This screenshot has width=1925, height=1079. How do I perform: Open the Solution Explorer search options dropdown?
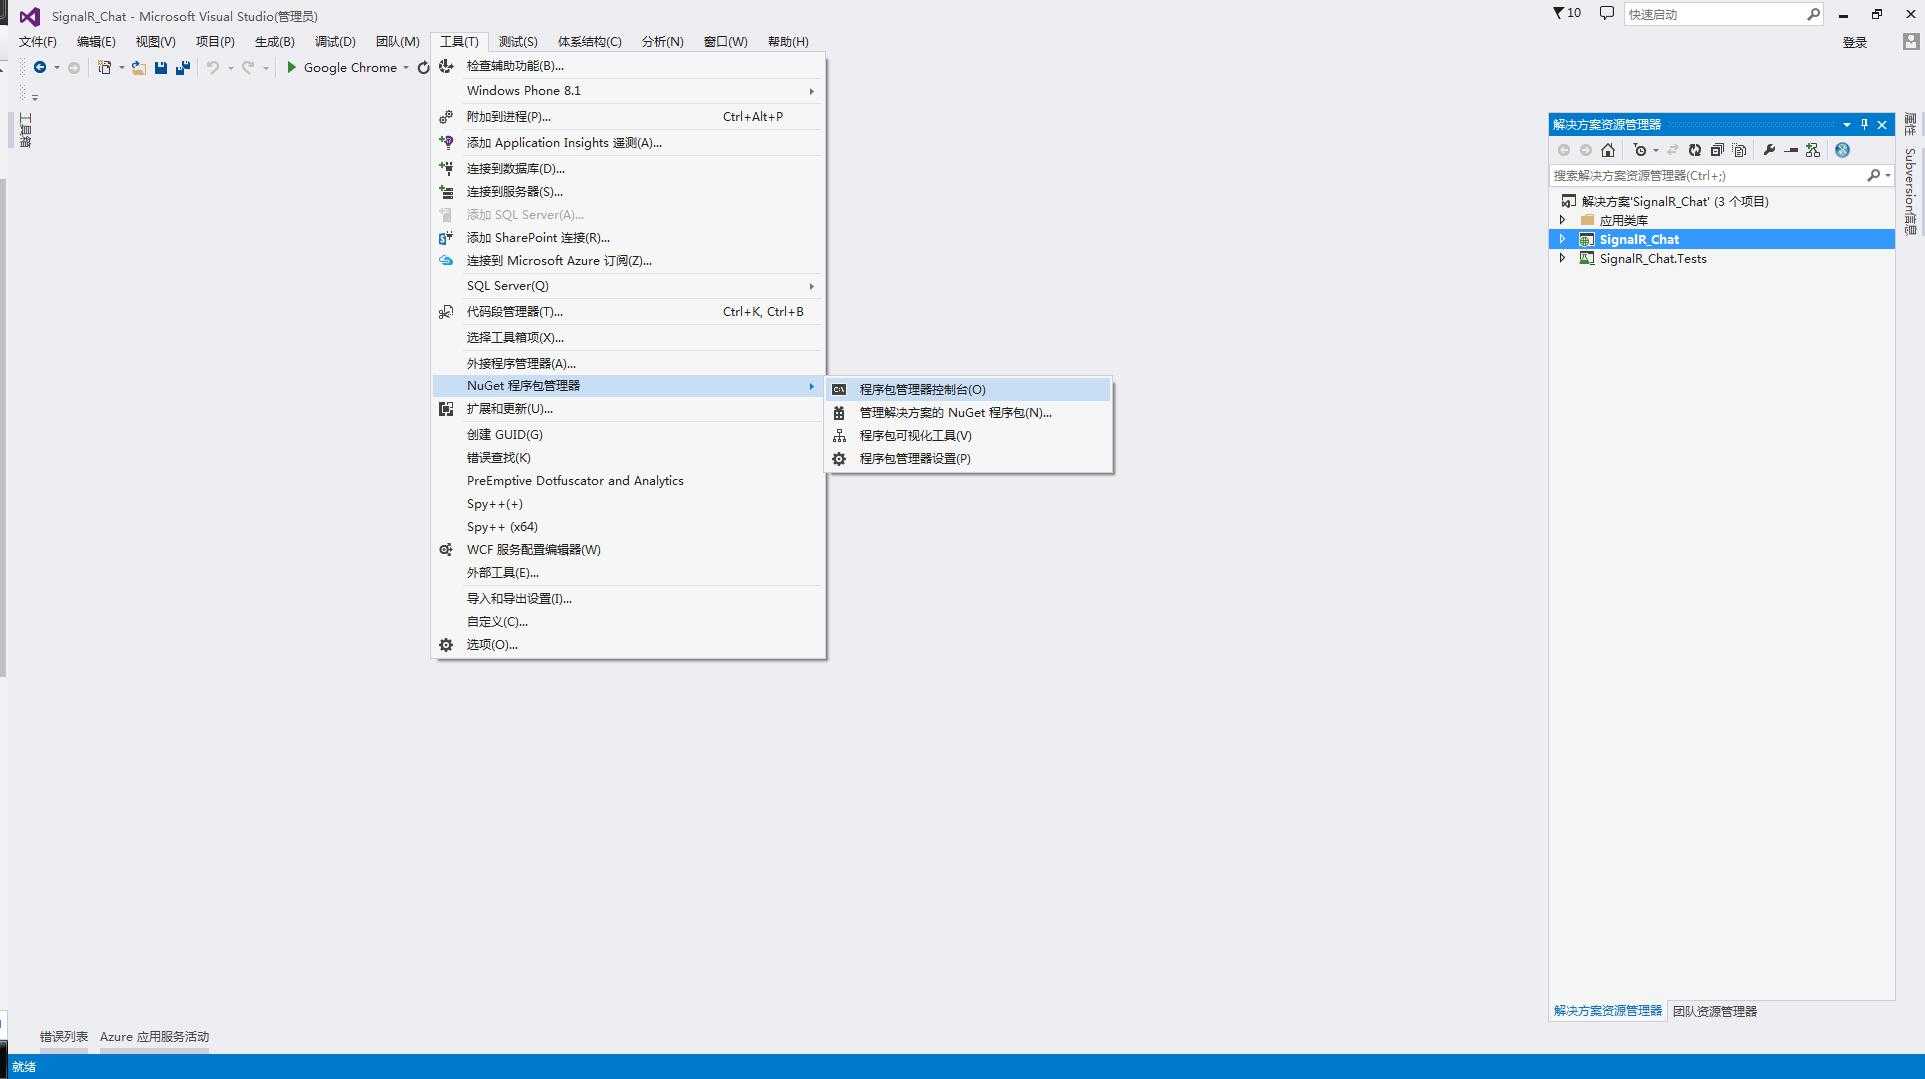coord(1887,175)
